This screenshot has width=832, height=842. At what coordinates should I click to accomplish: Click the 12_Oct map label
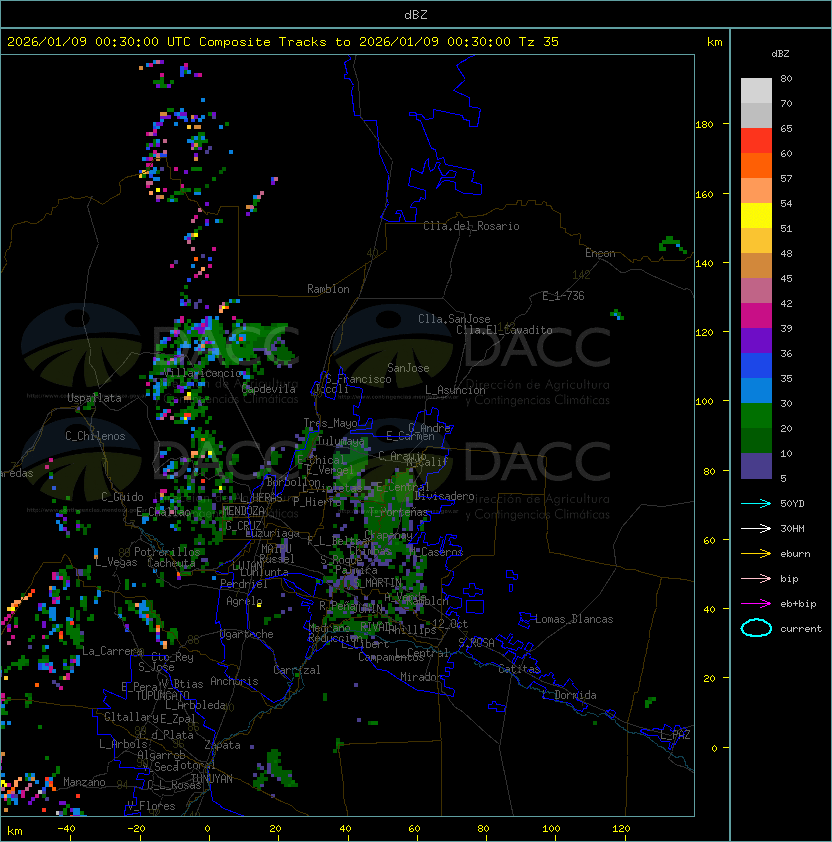coord(450,624)
